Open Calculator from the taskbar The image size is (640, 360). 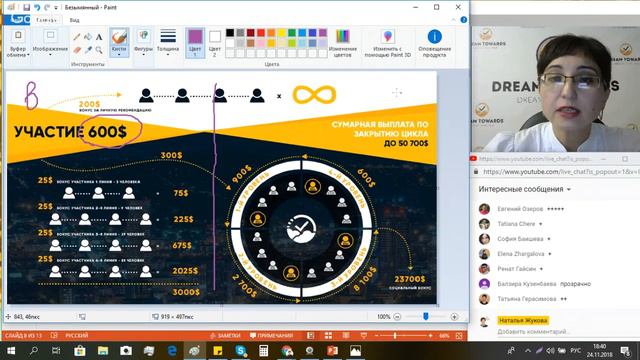(x=264, y=351)
